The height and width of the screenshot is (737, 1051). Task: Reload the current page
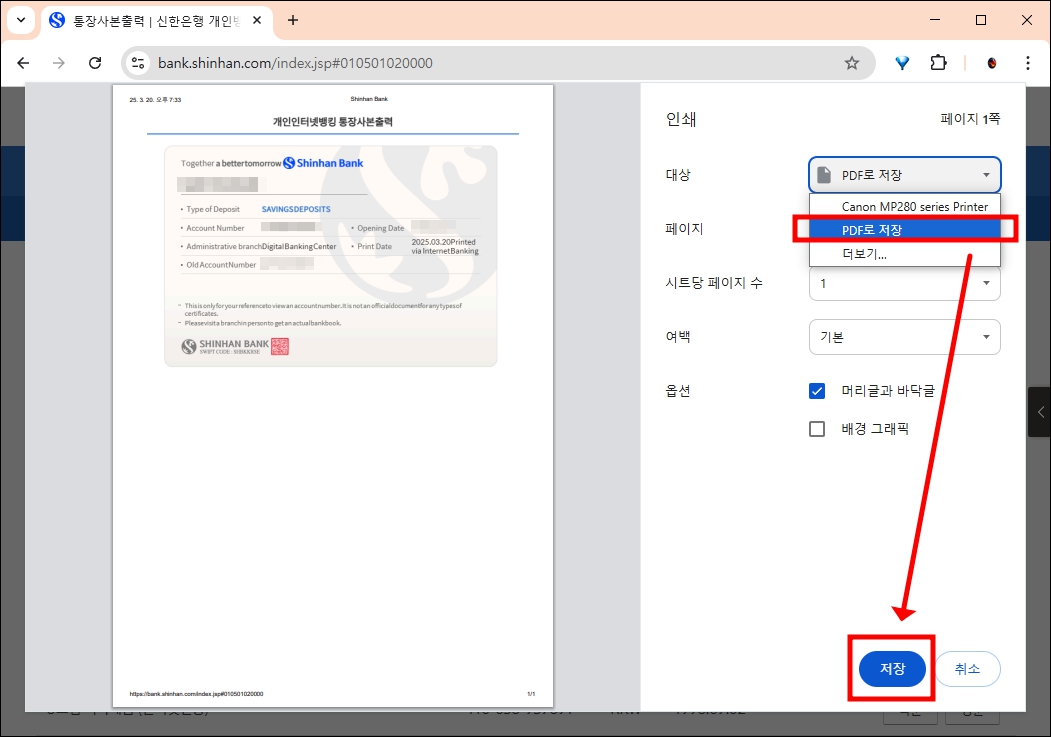click(95, 62)
